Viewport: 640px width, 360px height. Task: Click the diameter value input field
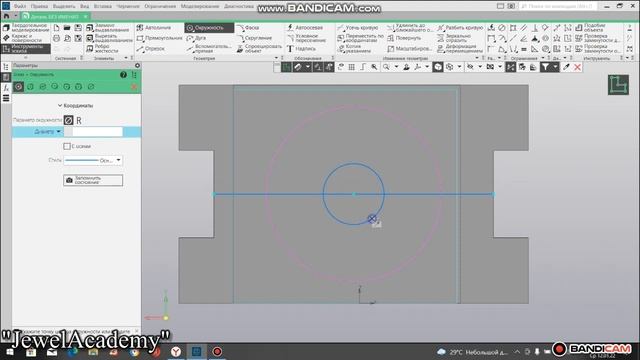(97, 131)
